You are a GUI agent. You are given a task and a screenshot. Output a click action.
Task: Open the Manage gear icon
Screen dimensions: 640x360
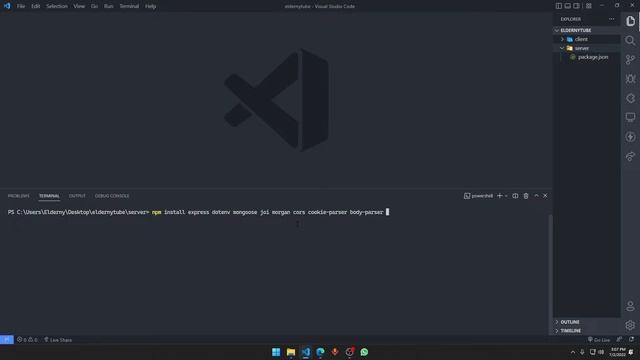pyautogui.click(x=630, y=325)
